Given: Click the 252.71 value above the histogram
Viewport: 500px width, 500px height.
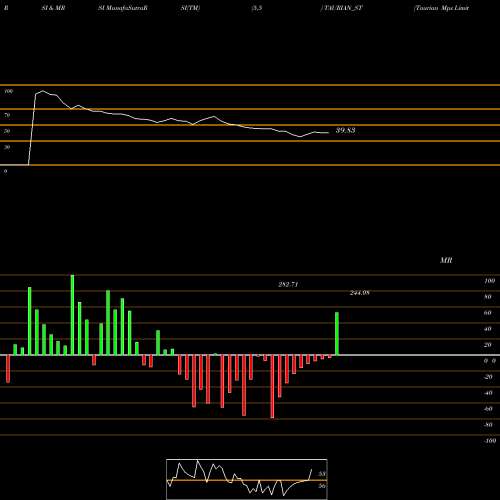Looking at the screenshot, I should click(x=288, y=285).
